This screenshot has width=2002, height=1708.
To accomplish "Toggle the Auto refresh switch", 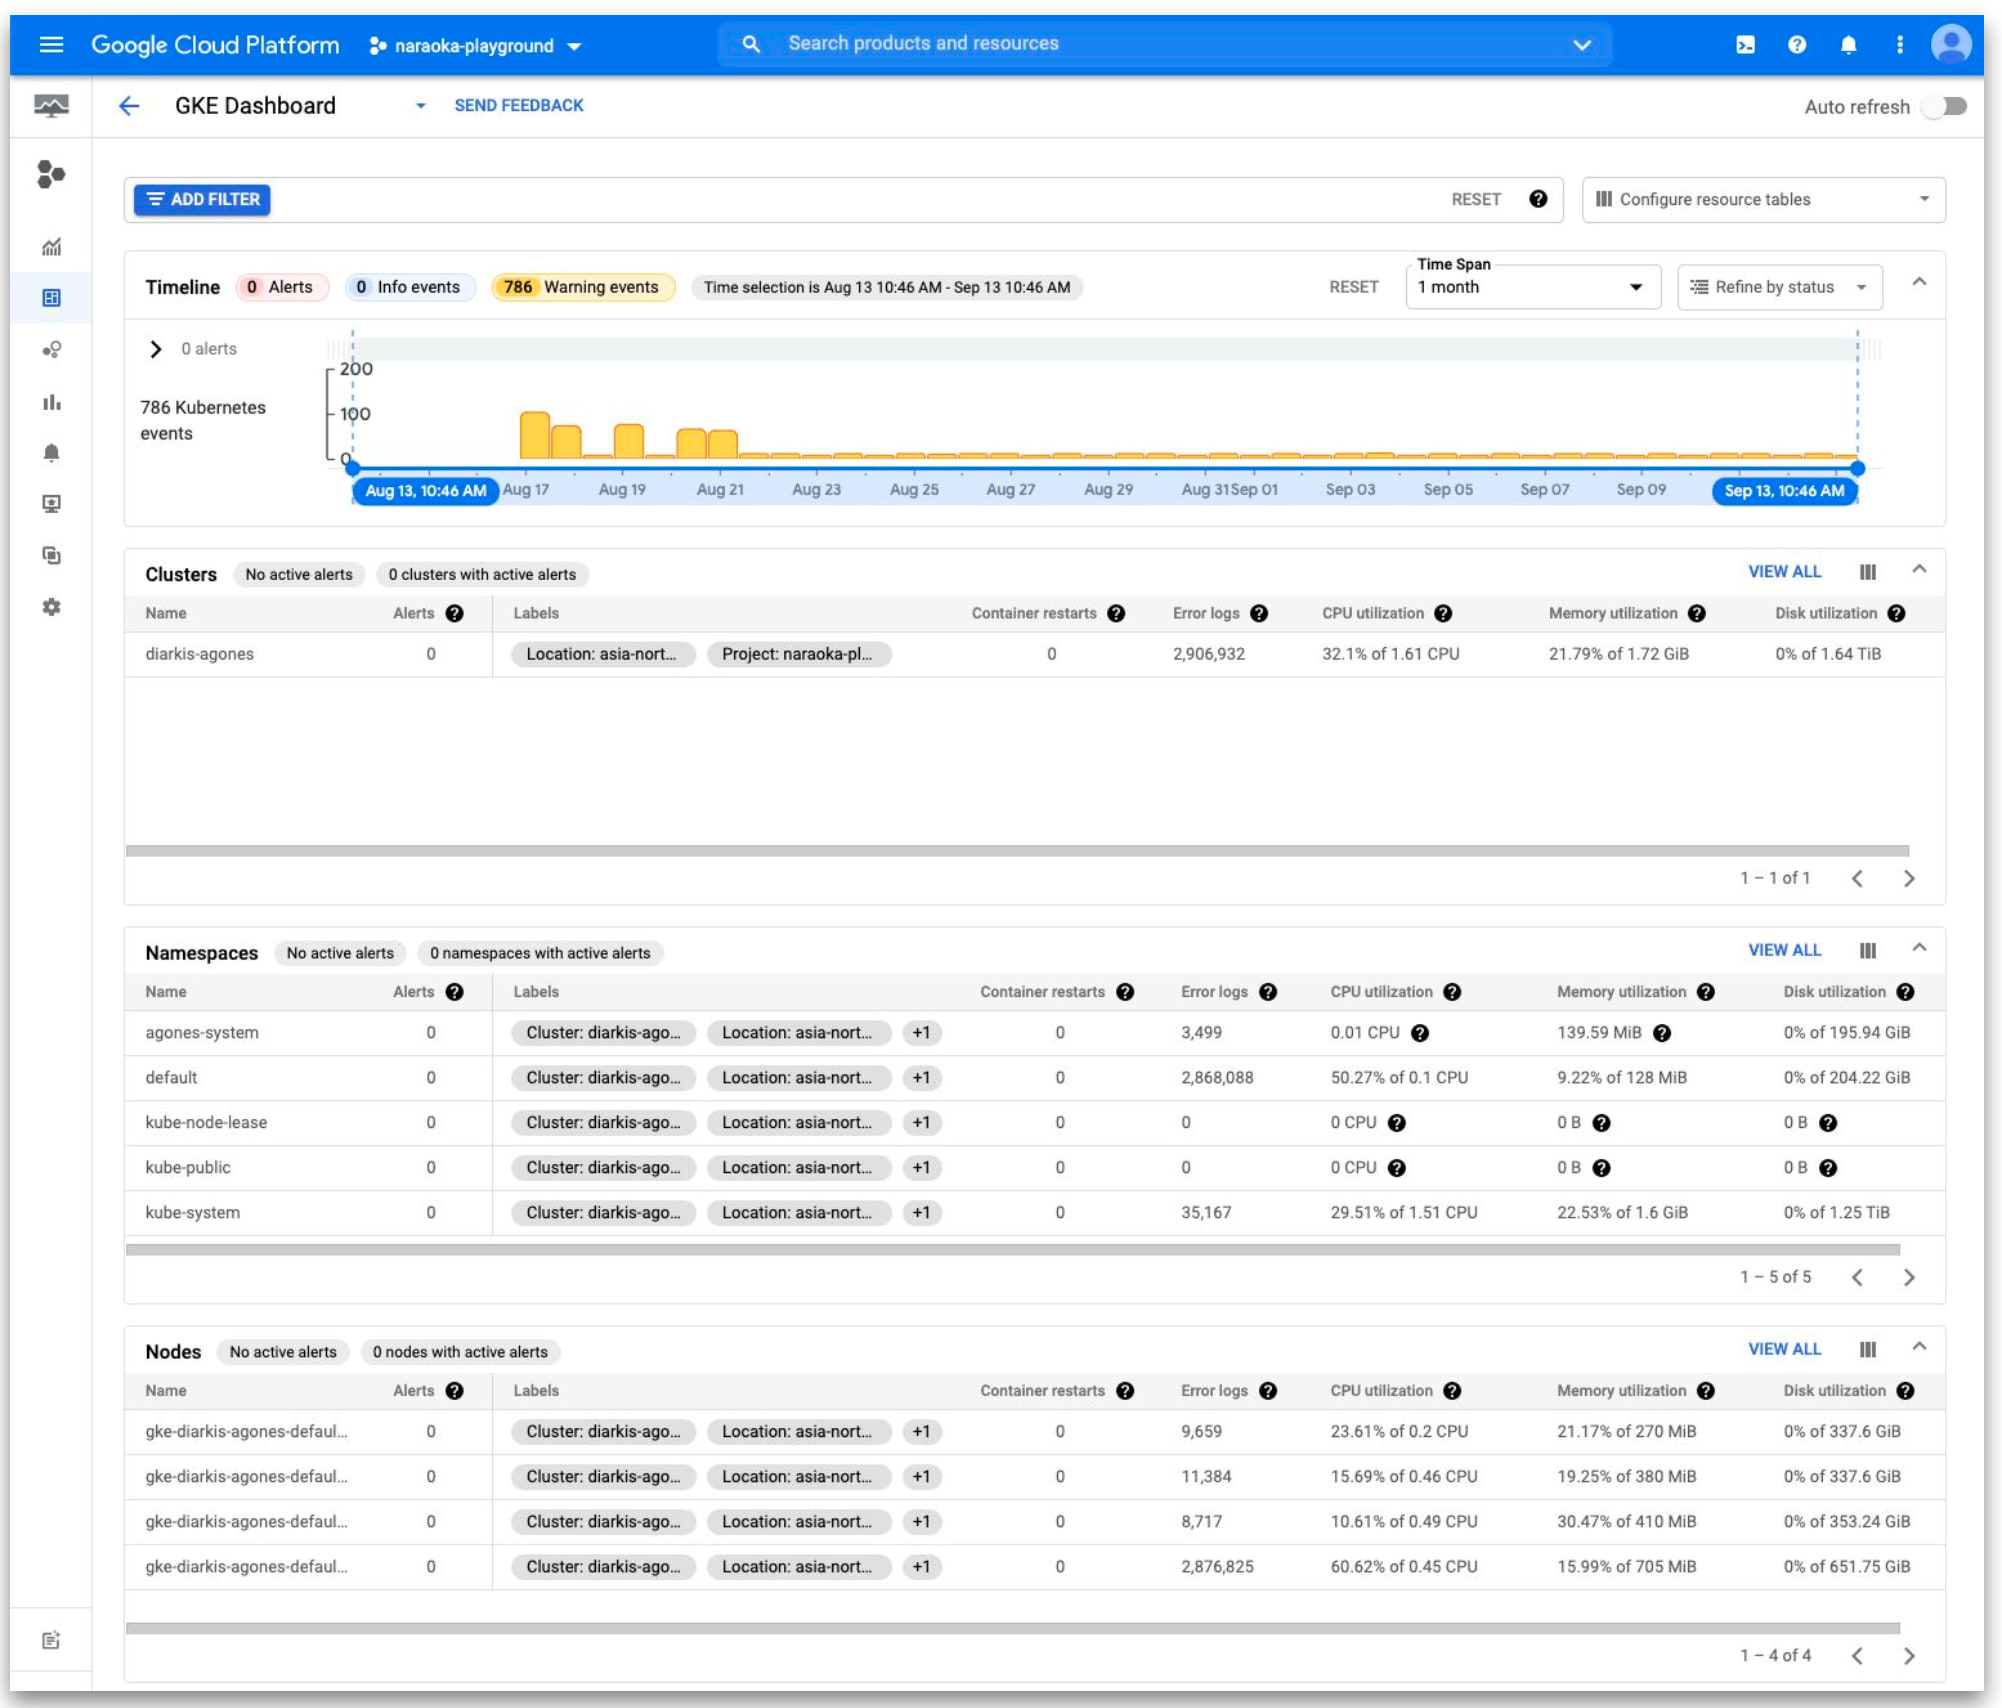I will point(1946,106).
